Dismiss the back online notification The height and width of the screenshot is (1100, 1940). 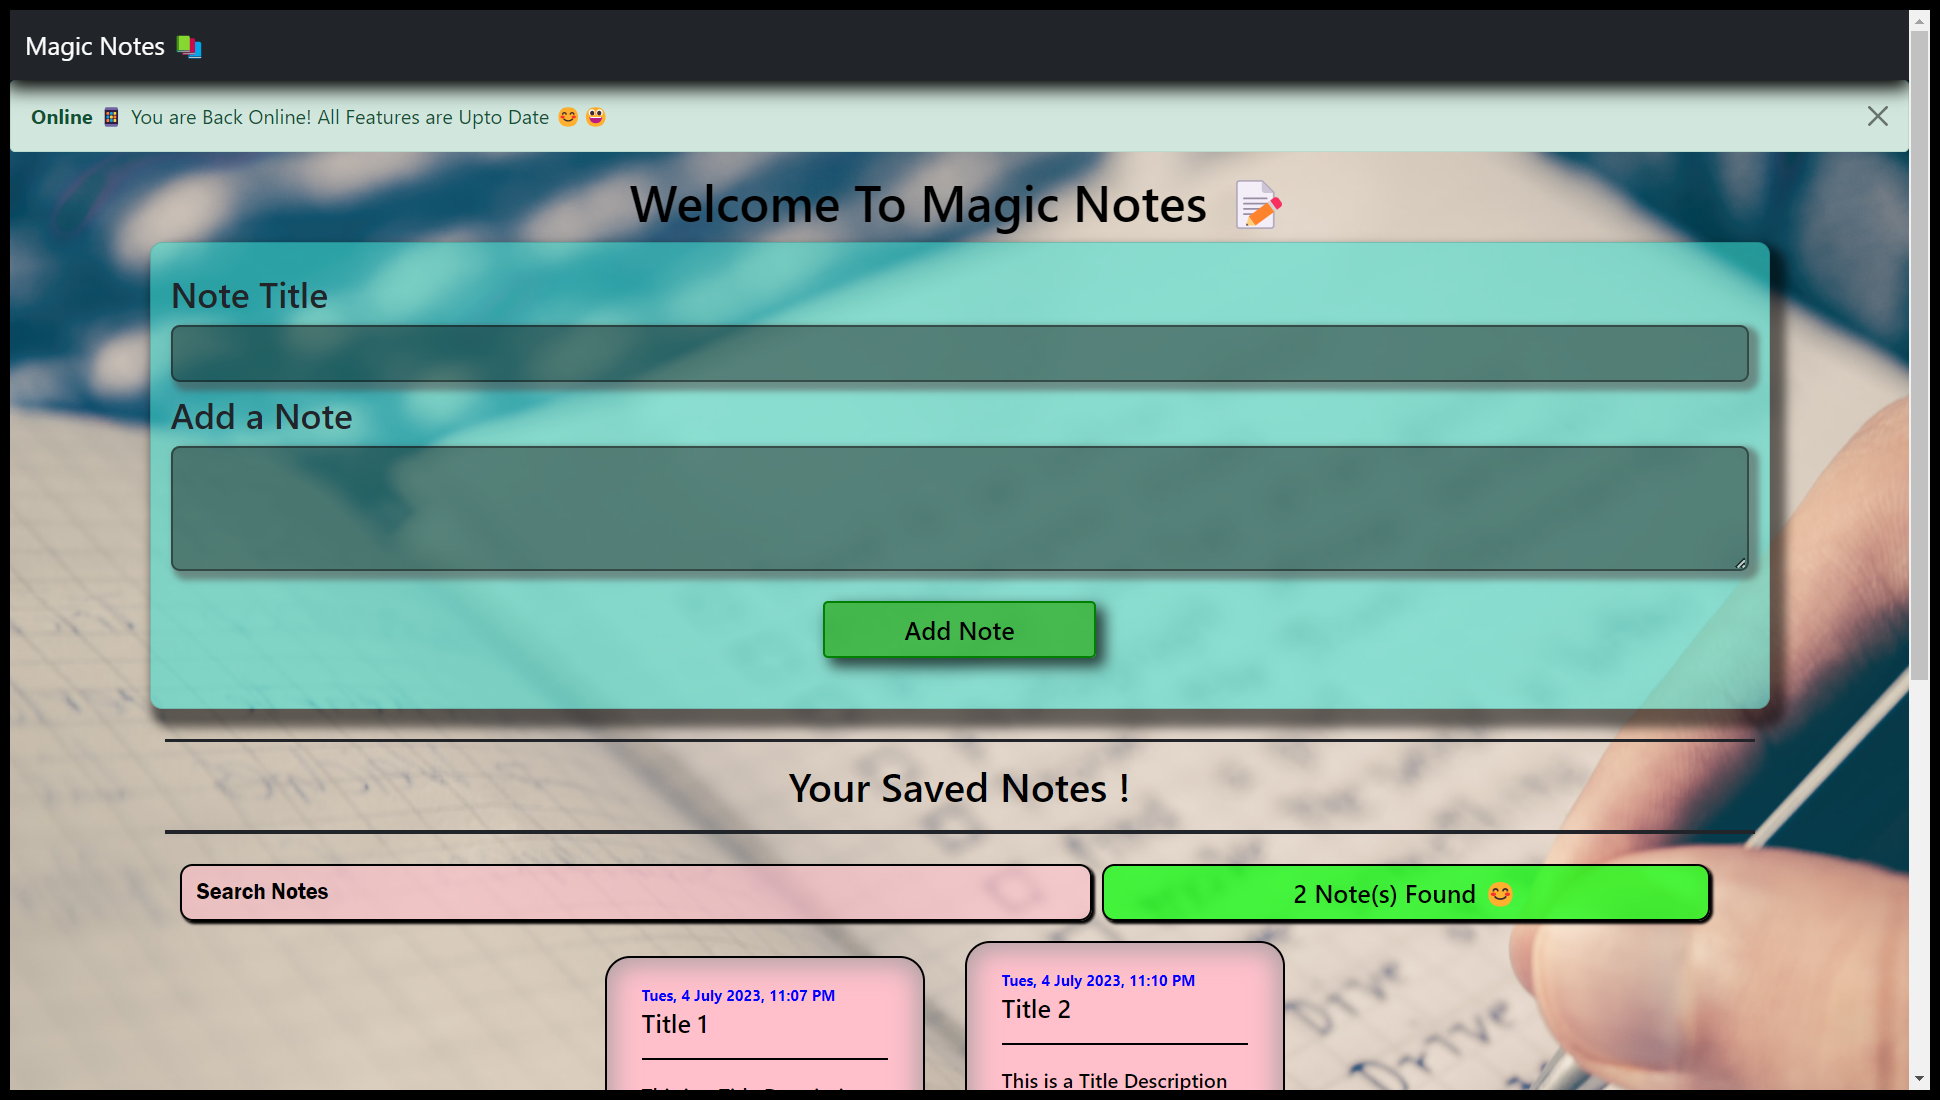[x=1878, y=116]
